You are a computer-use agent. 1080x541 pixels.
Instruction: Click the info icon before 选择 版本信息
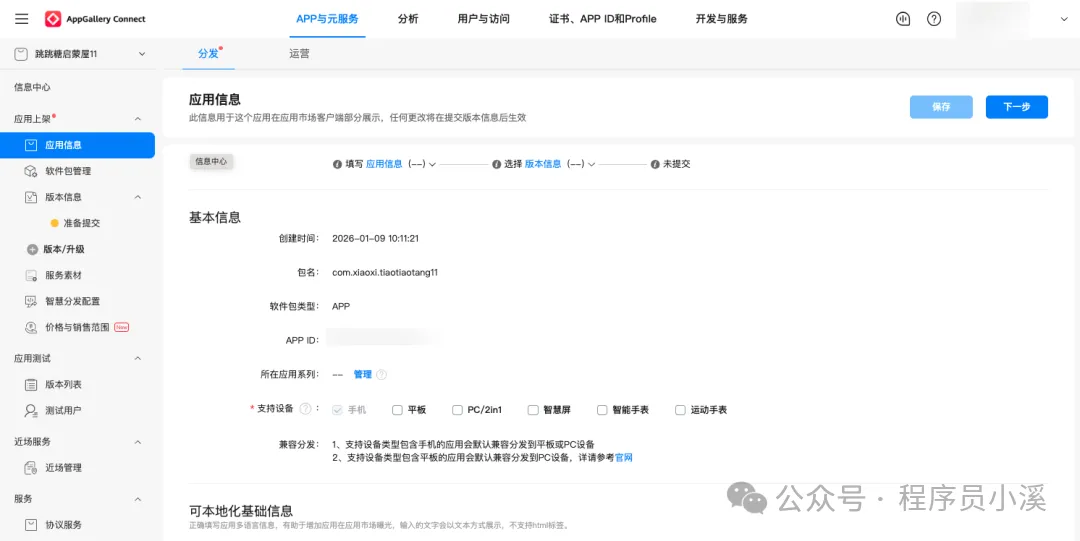[x=496, y=165]
